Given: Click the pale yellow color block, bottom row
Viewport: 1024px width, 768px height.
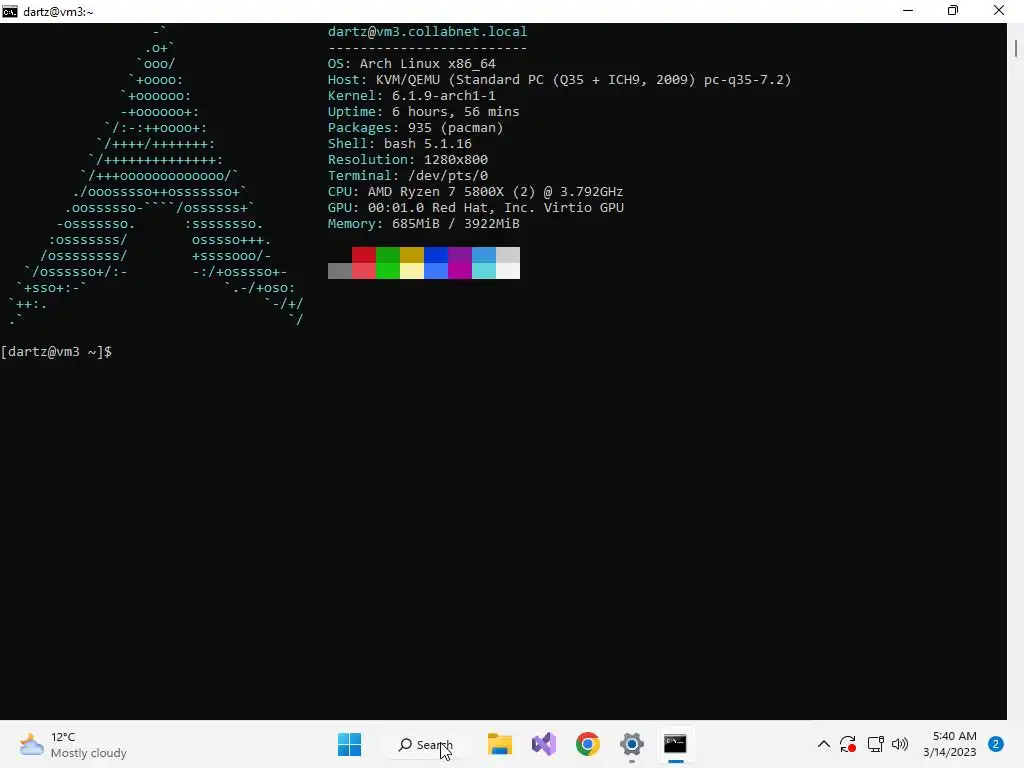Looking at the screenshot, I should [412, 271].
